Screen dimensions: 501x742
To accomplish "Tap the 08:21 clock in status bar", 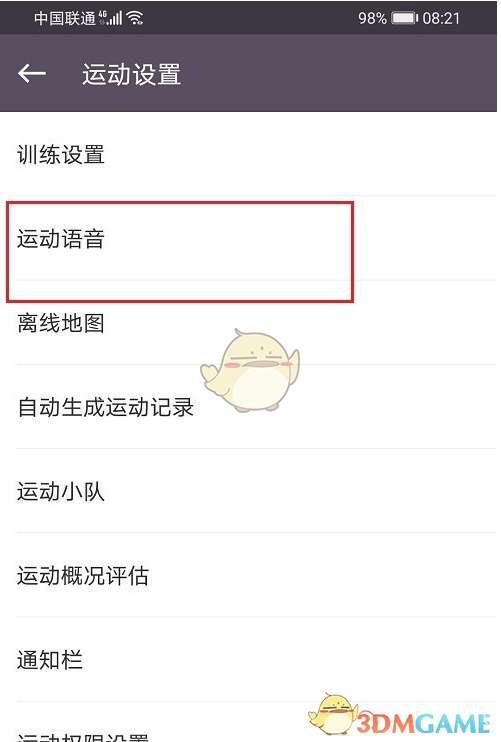I will click(x=441, y=18).
